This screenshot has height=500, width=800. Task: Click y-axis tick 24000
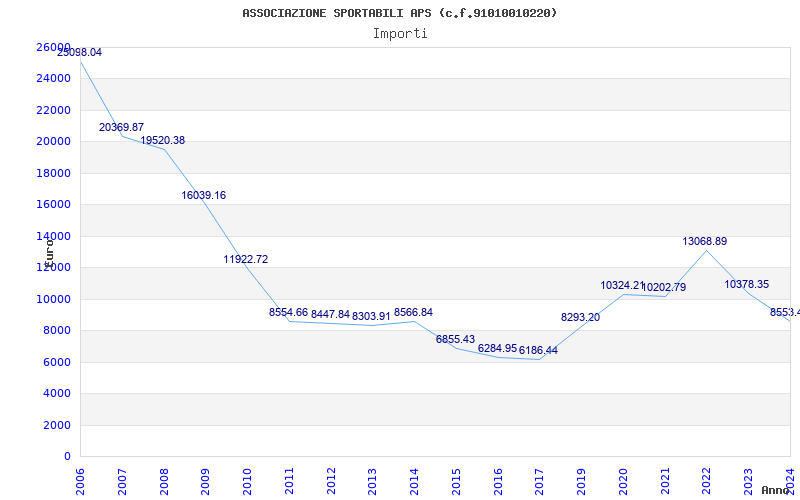tap(54, 79)
